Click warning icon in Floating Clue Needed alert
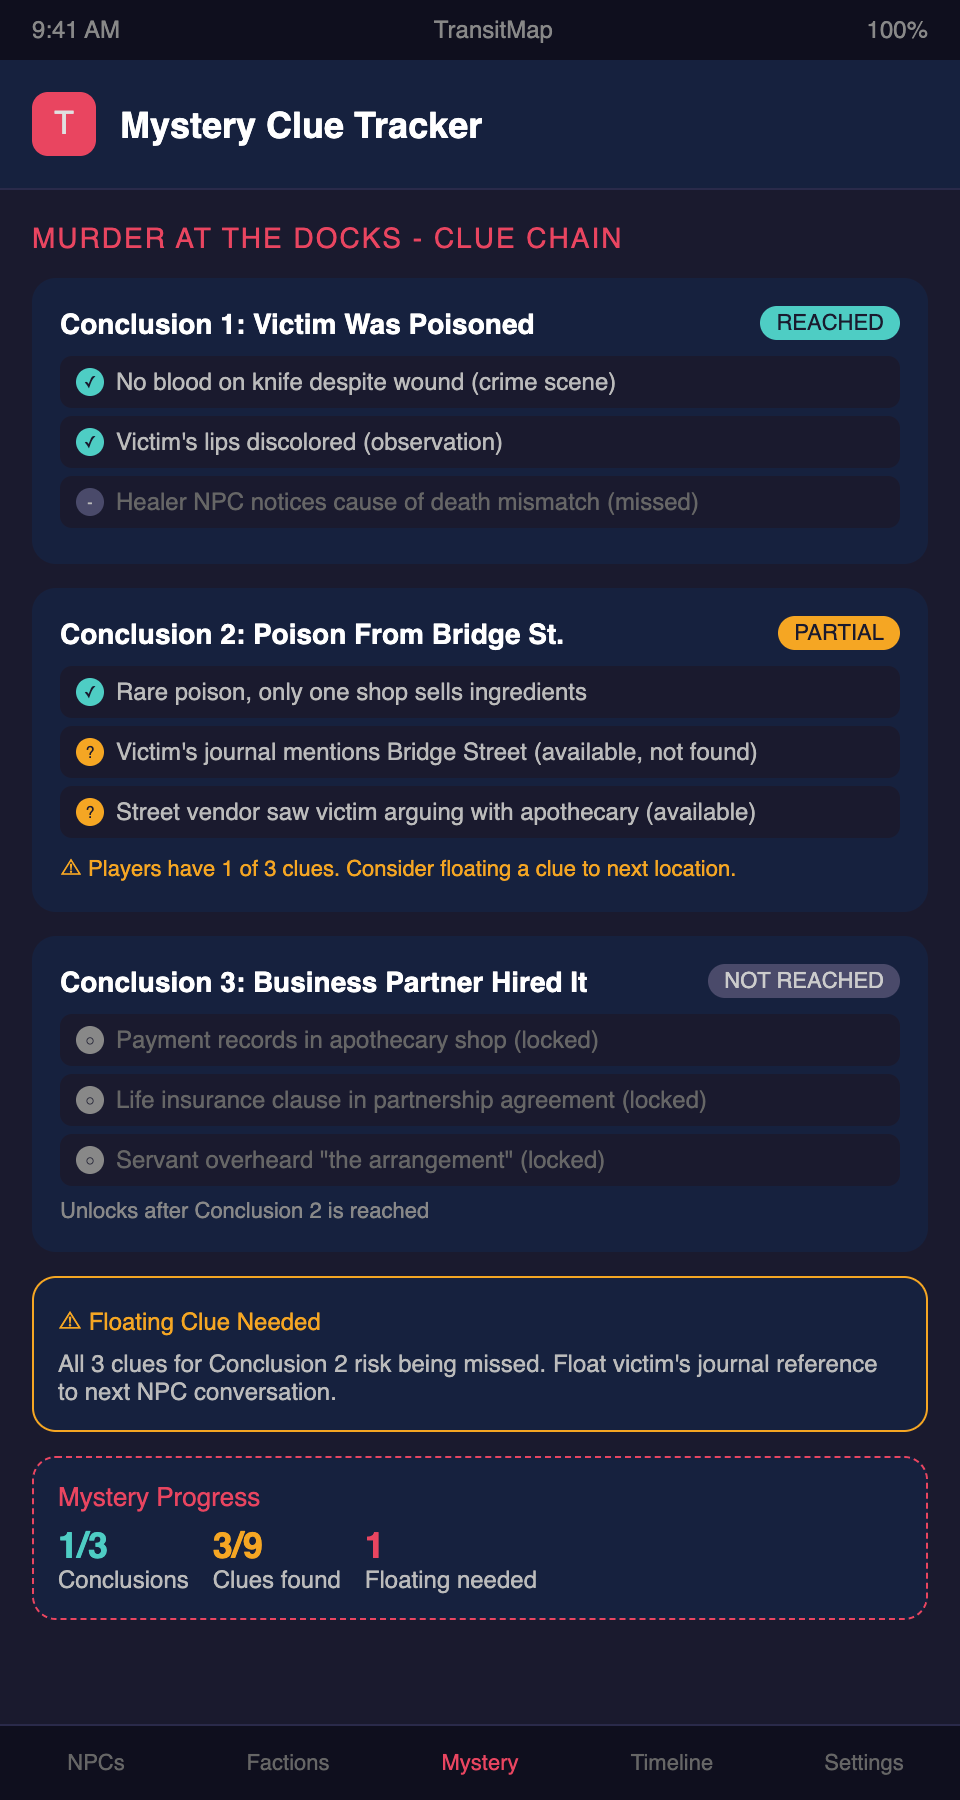The width and height of the screenshot is (960, 1800). 70,1321
